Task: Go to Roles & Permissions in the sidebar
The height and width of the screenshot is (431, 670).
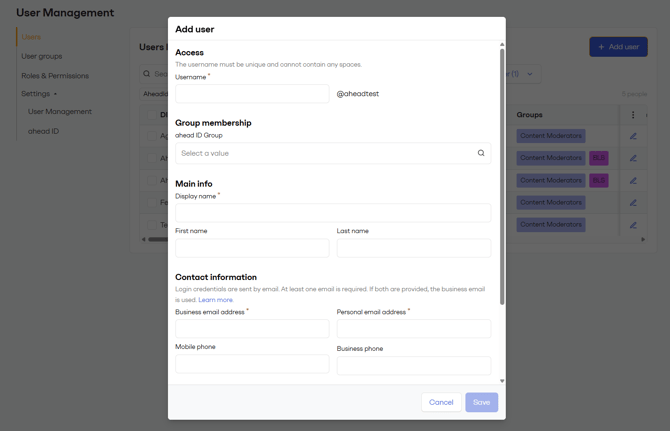Action: click(x=55, y=76)
